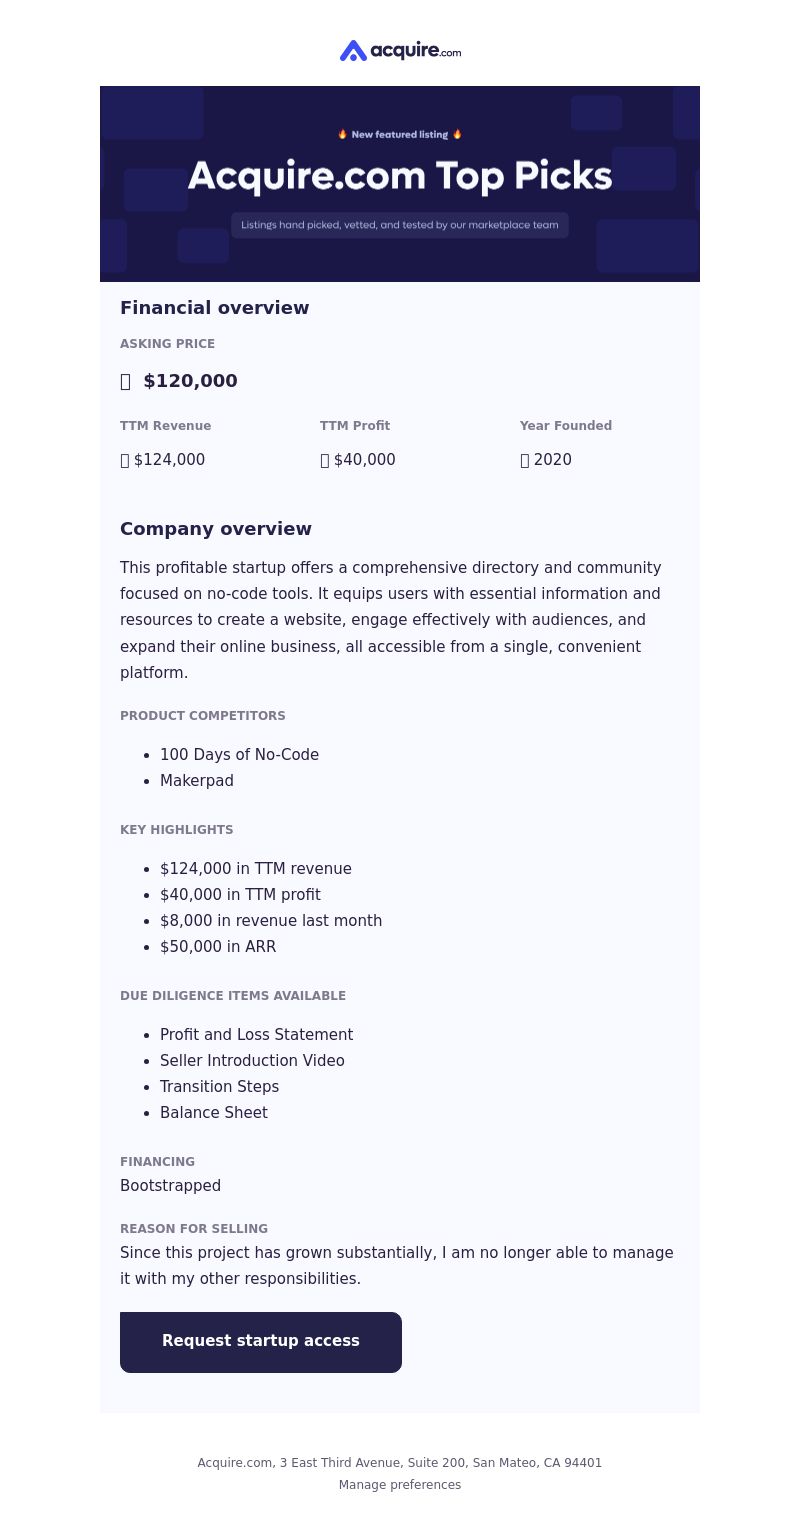The height and width of the screenshot is (1525, 800).
Task: Select the Makerpad competitor entry
Action: (x=197, y=781)
